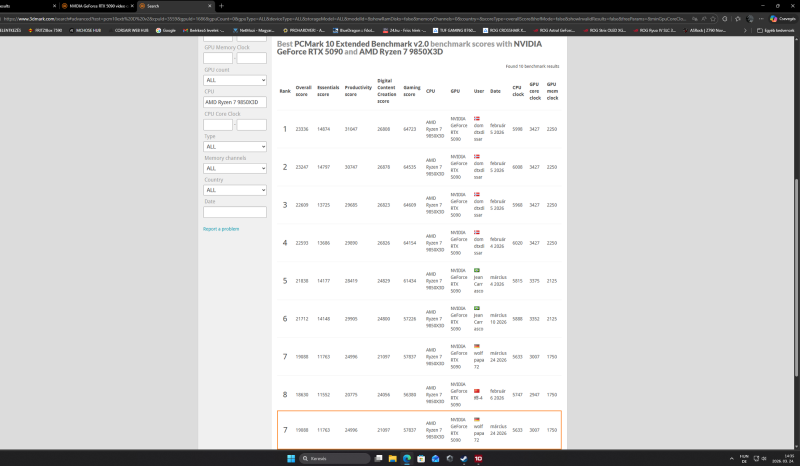Viewport: 800px width, 466px height.
Task: Expand the Type dropdown
Action: (x=235, y=146)
